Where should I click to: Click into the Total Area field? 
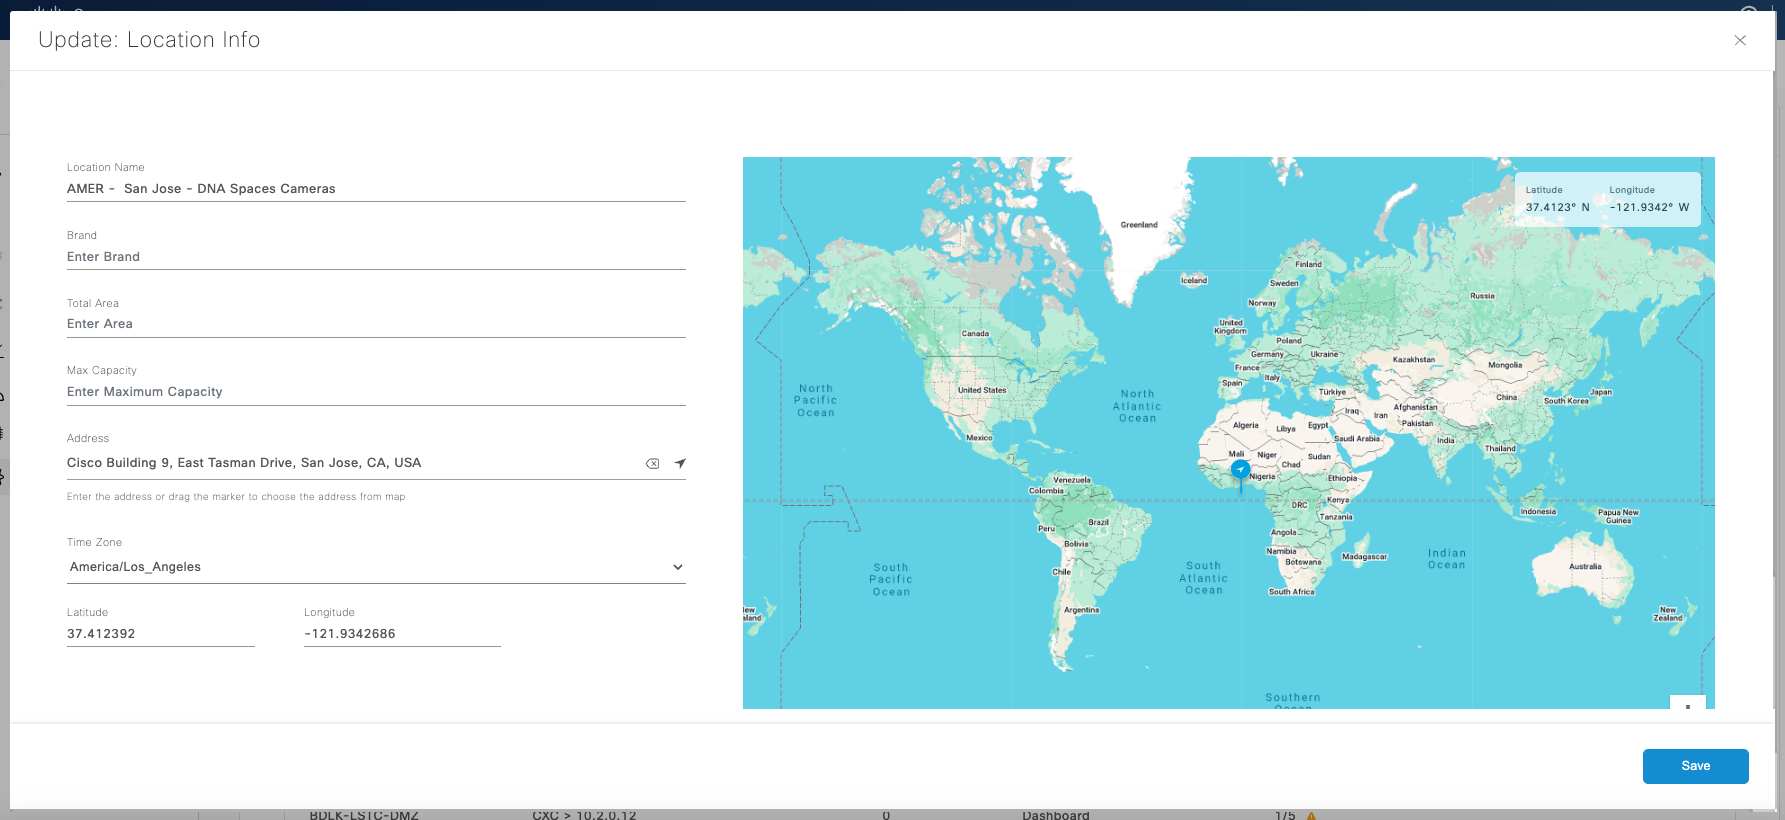pos(375,324)
